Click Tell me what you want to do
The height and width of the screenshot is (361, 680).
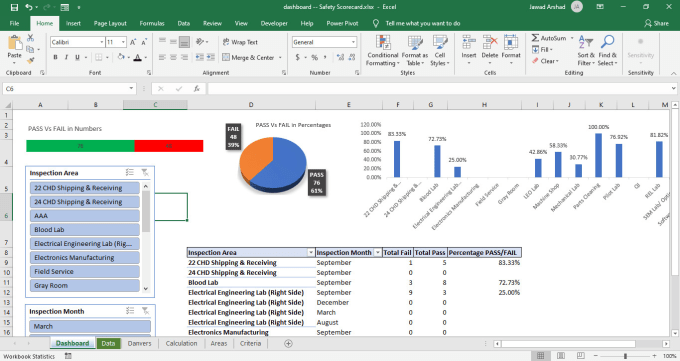(x=422, y=23)
